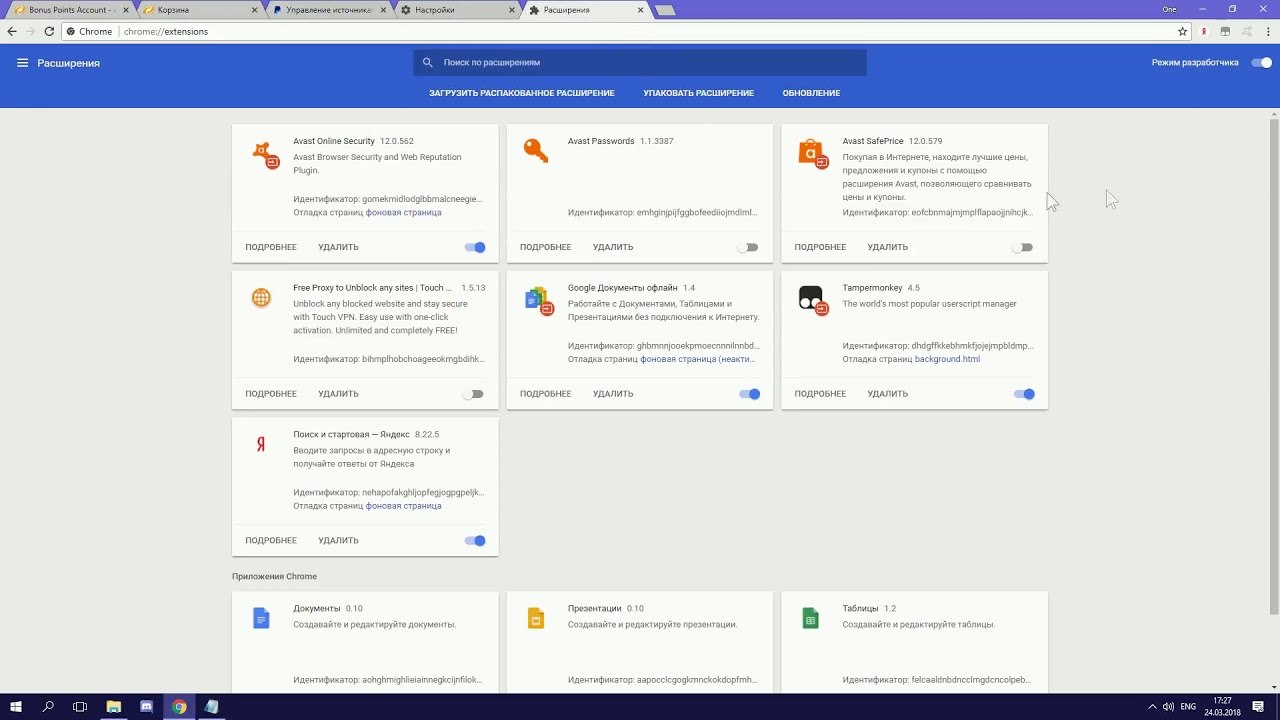Open фоновая страница link for Avast Online Security
The image size is (1280, 720).
(403, 212)
